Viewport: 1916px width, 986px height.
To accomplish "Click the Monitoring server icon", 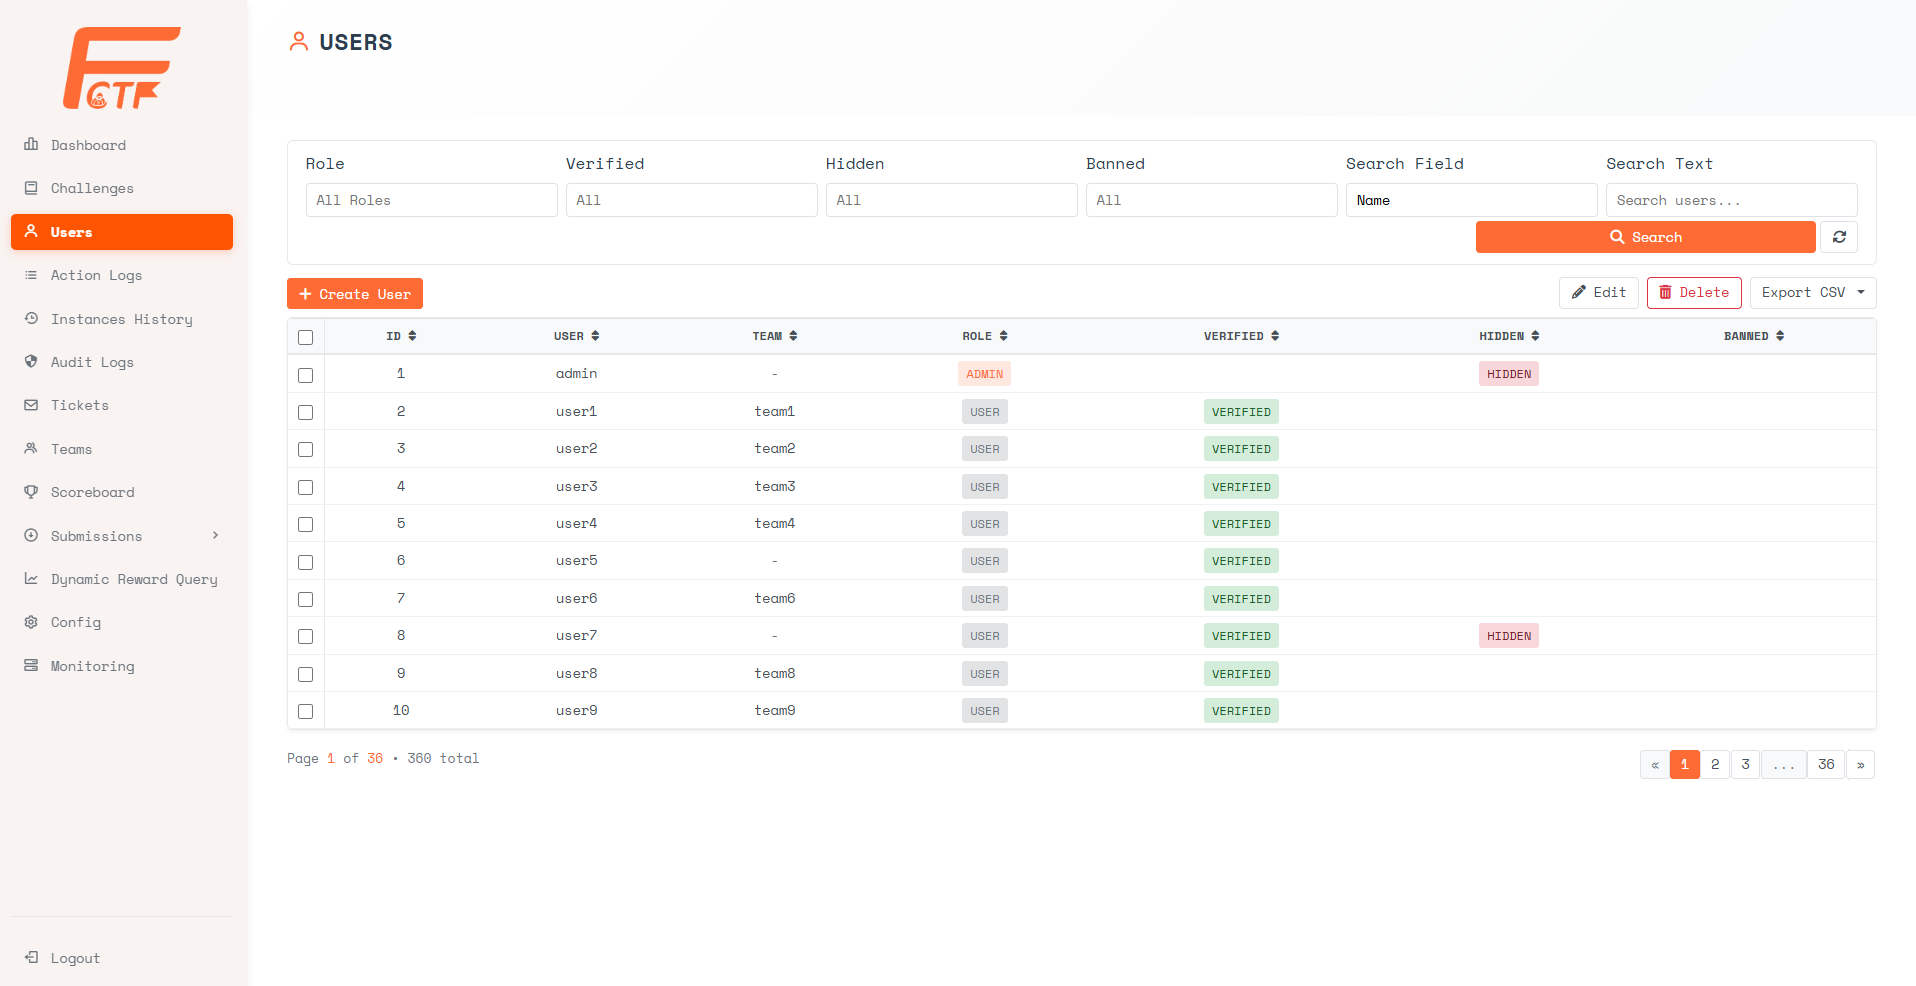I will 31,666.
